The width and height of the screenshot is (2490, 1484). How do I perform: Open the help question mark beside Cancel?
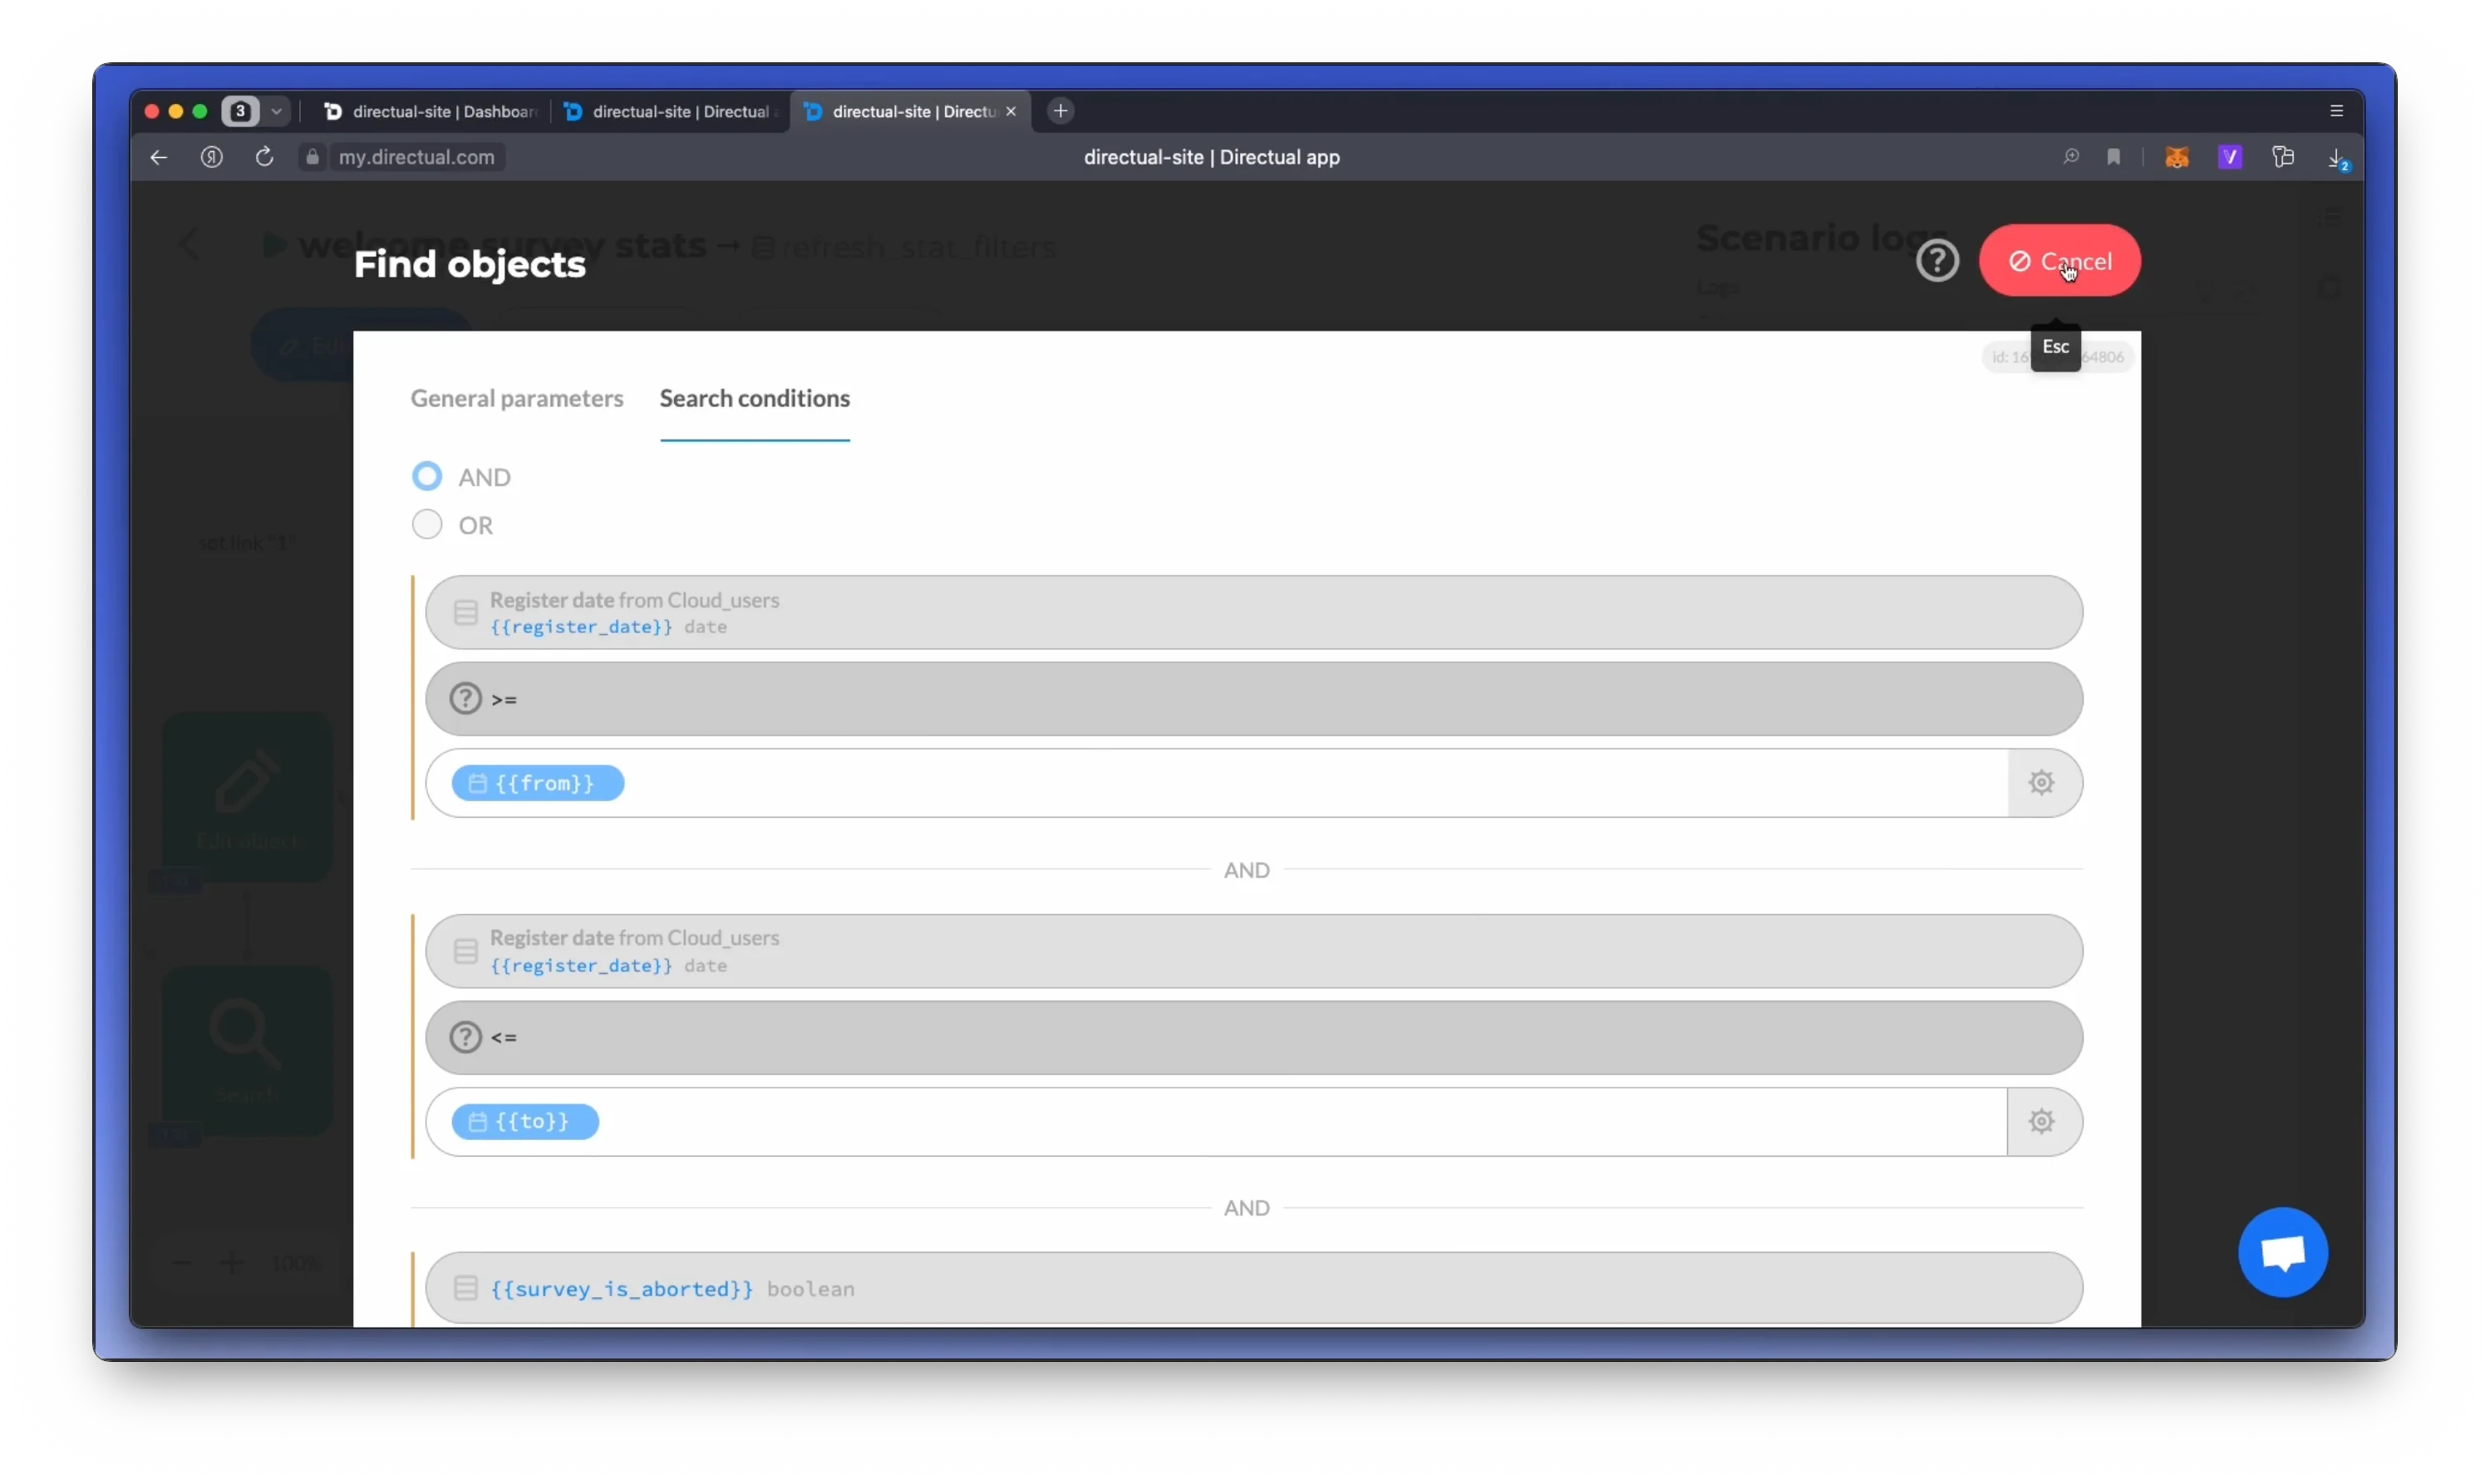(x=1937, y=261)
